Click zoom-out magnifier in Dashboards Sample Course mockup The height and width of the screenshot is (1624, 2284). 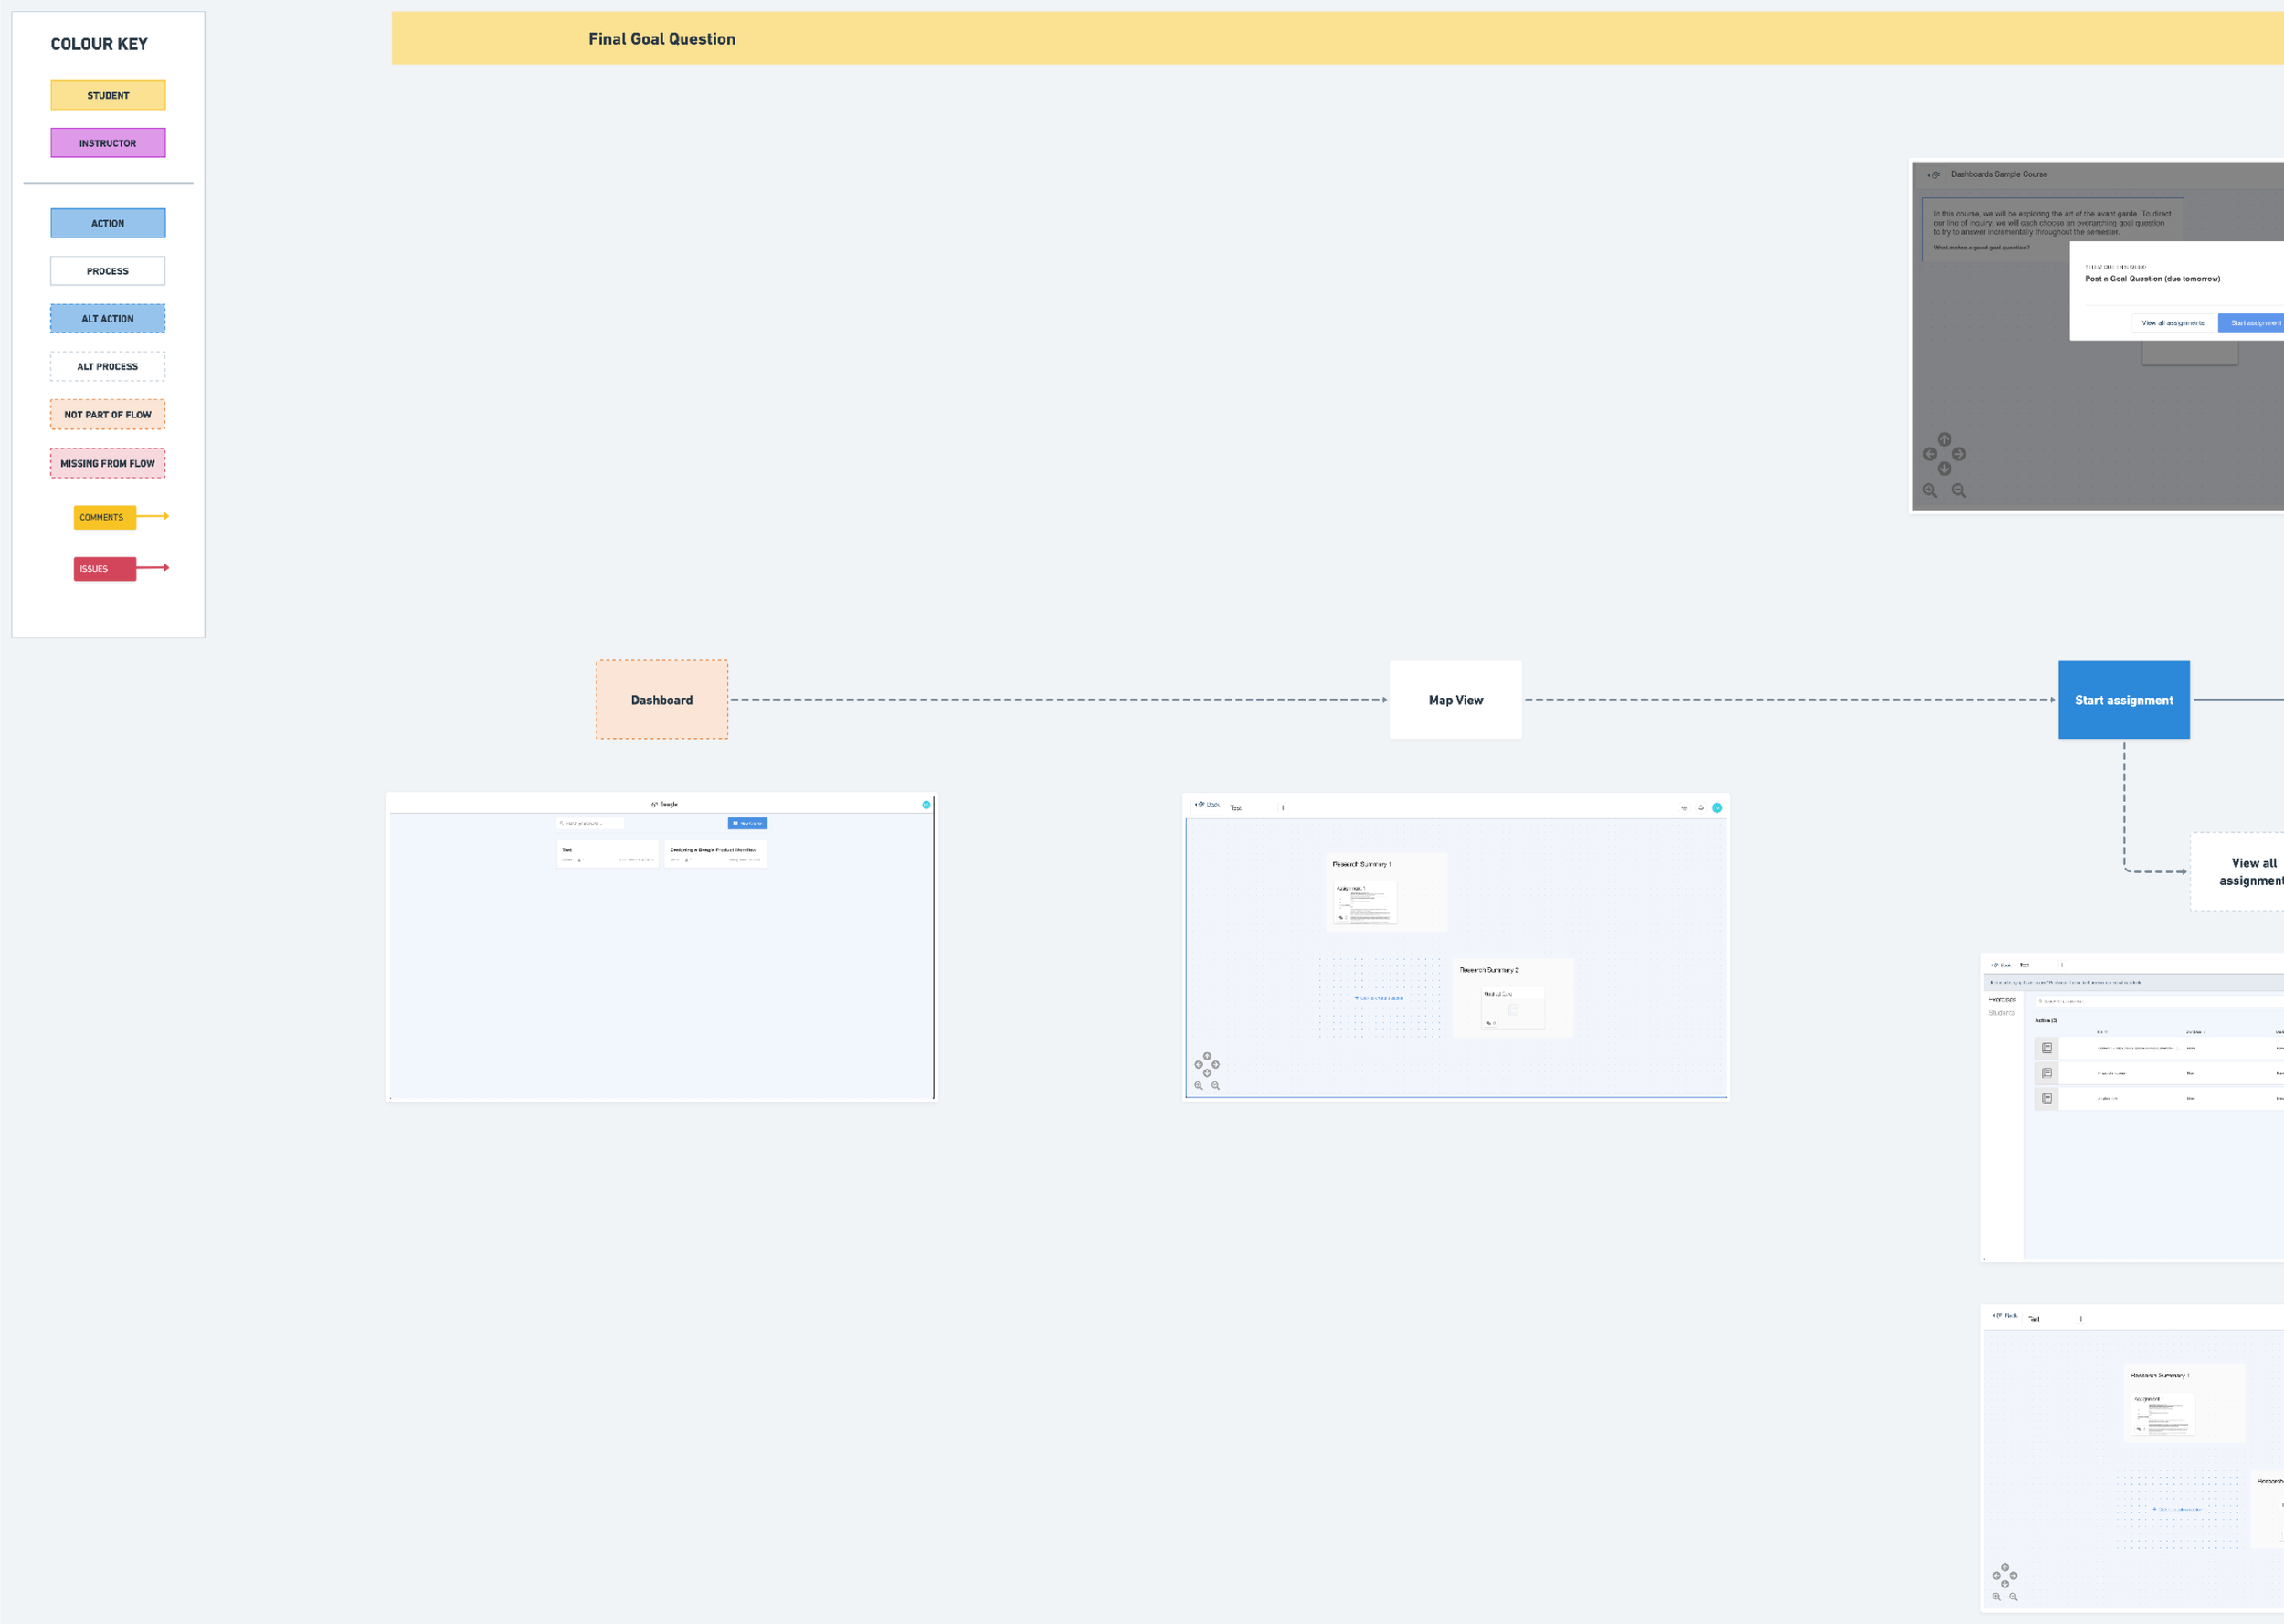click(x=1959, y=490)
